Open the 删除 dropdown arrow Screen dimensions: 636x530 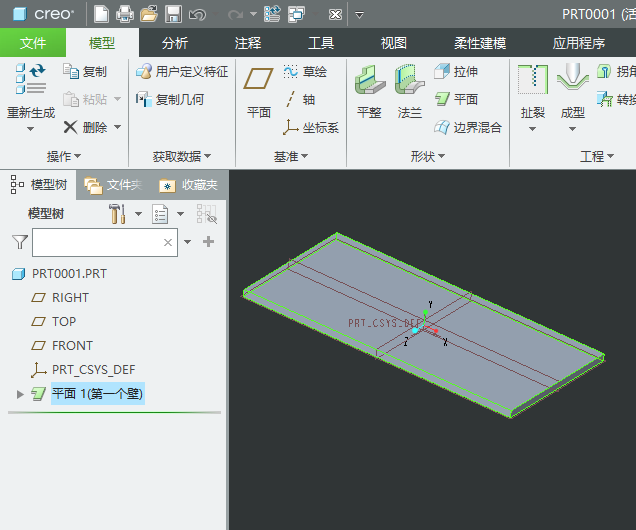pyautogui.click(x=117, y=127)
